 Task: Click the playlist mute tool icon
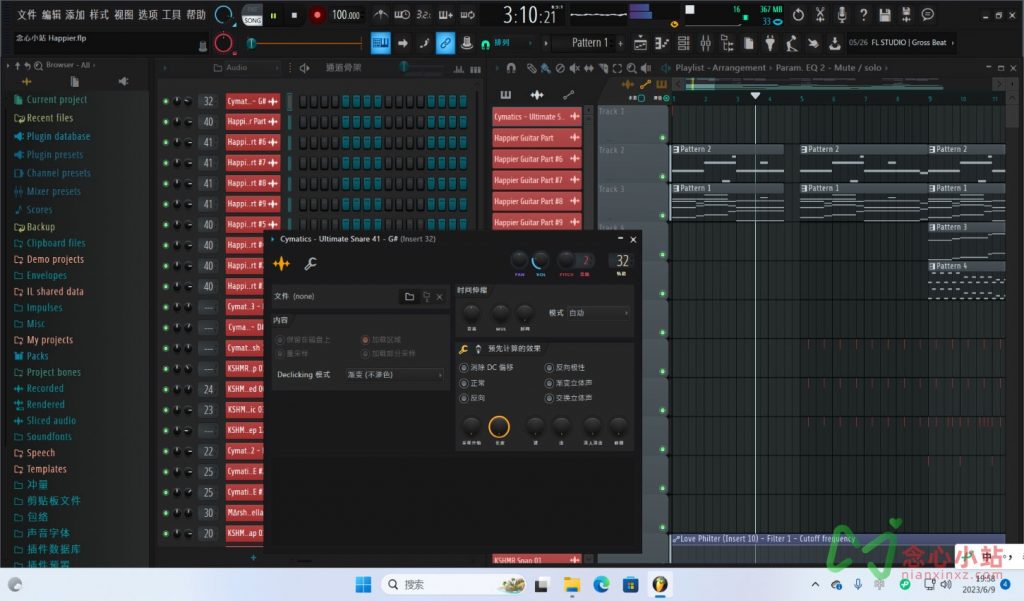pyautogui.click(x=574, y=68)
